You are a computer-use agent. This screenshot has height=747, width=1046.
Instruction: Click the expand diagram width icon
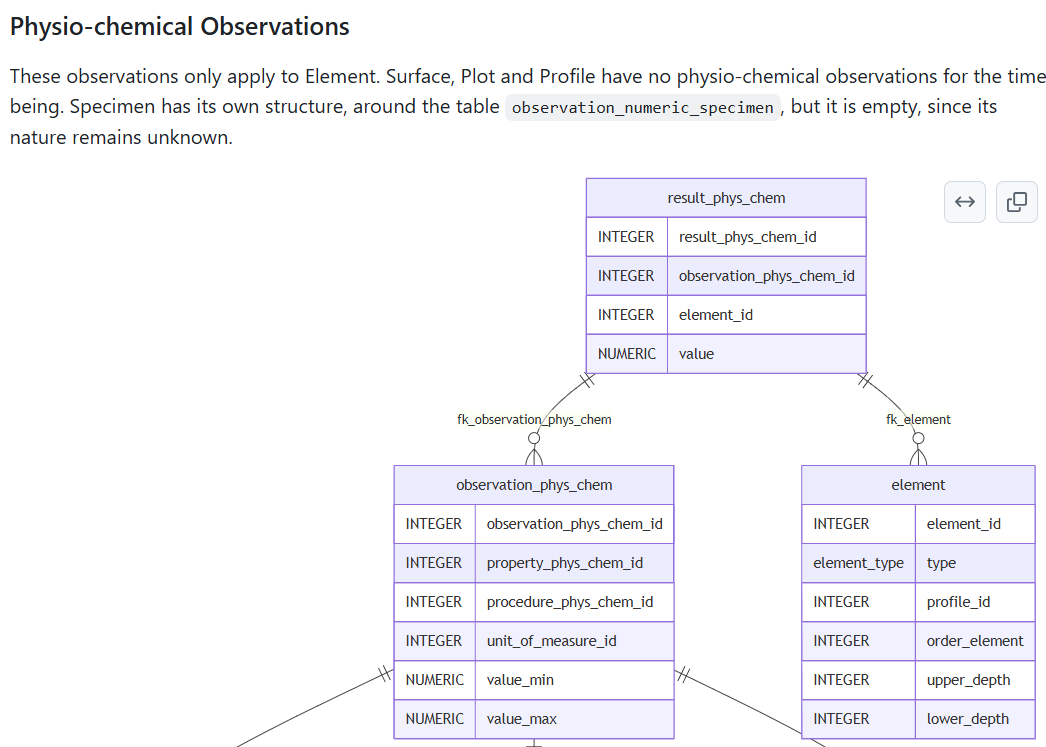pyautogui.click(x=965, y=202)
